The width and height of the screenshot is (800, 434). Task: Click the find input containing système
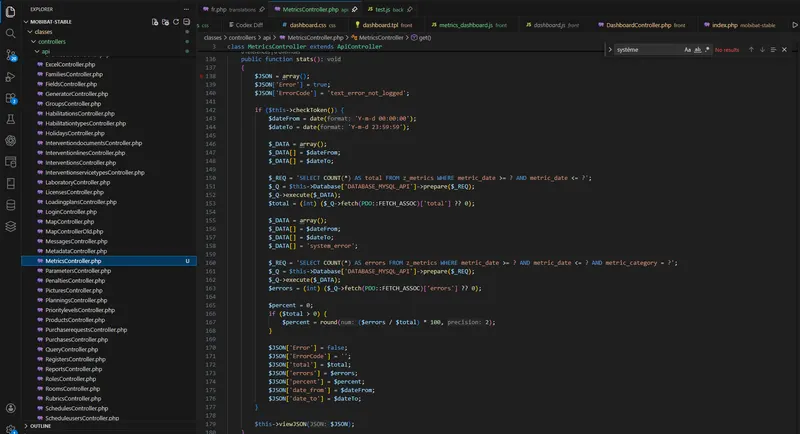click(648, 49)
